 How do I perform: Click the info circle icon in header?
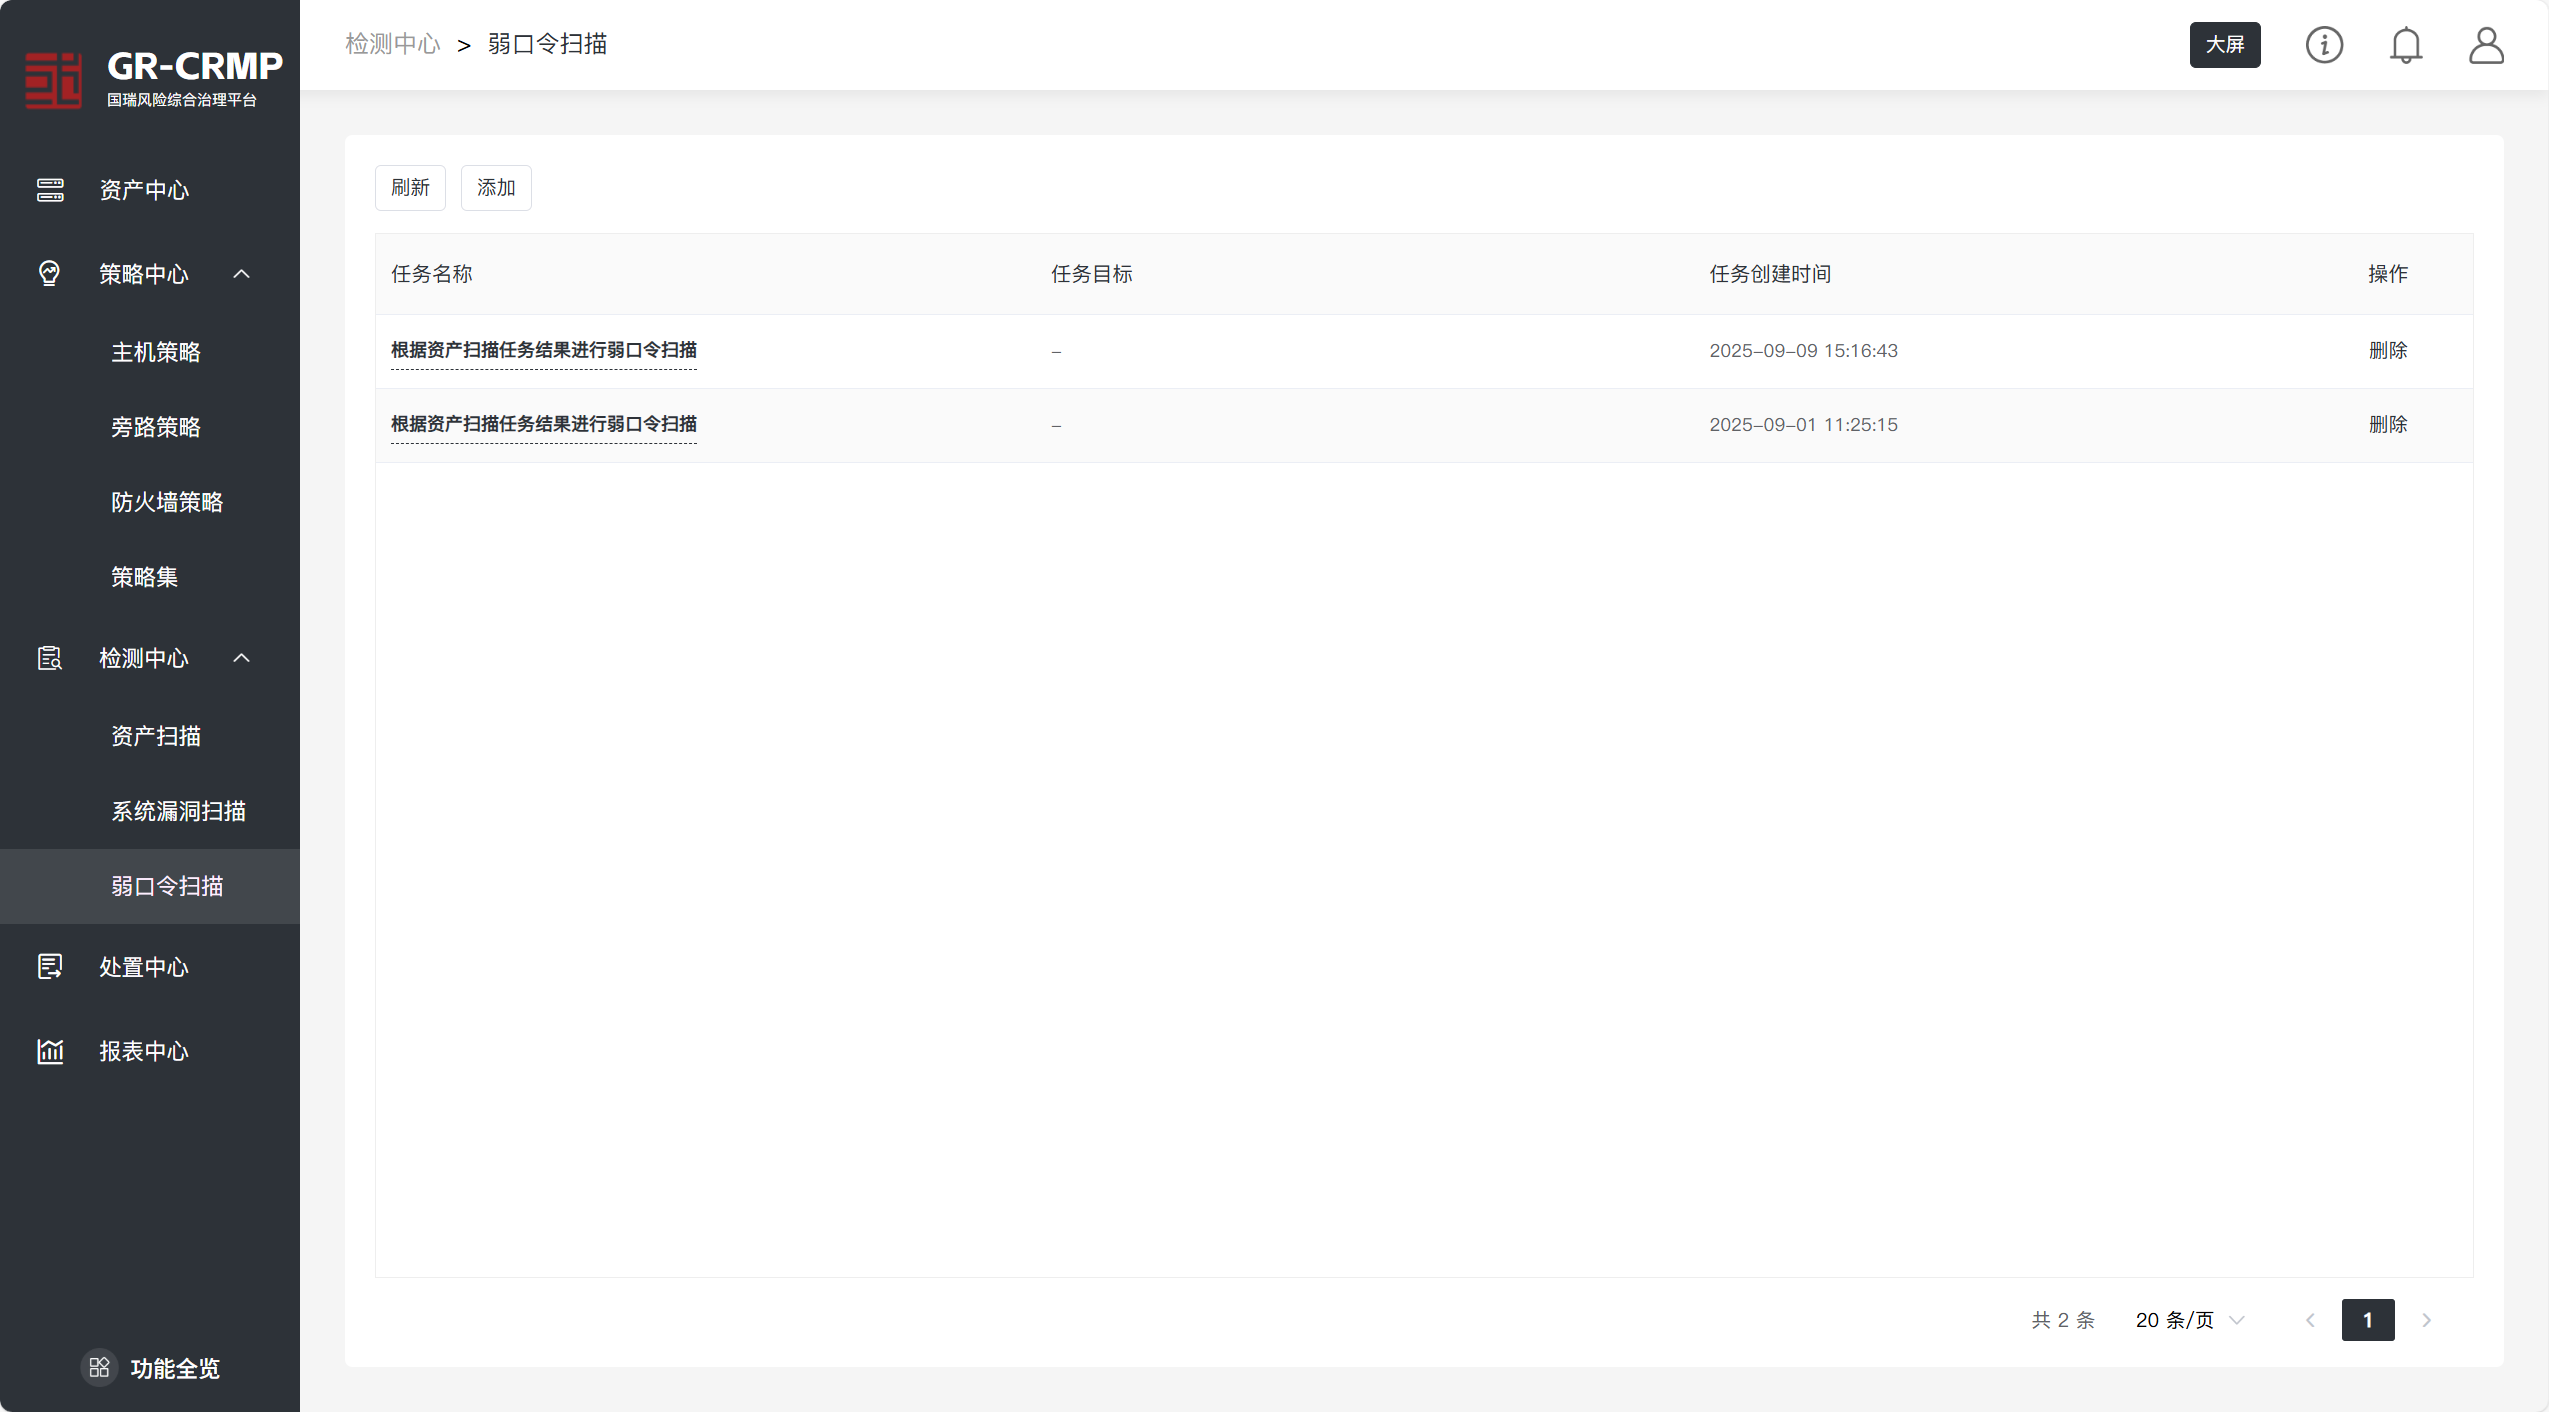pyautogui.click(x=2323, y=45)
